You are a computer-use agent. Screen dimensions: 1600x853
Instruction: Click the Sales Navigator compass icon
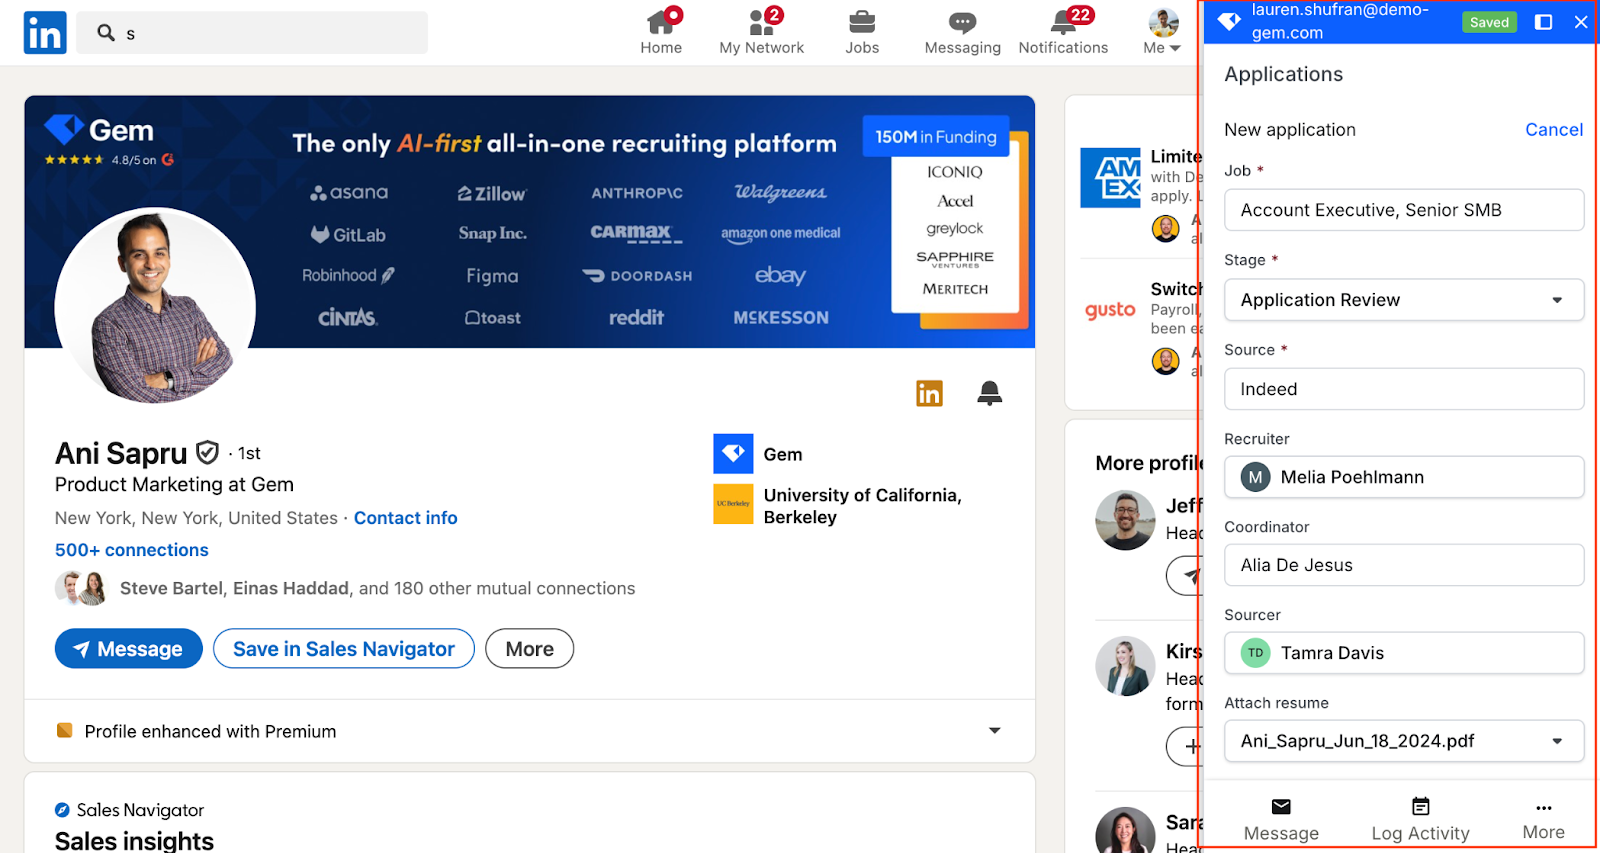[62, 810]
